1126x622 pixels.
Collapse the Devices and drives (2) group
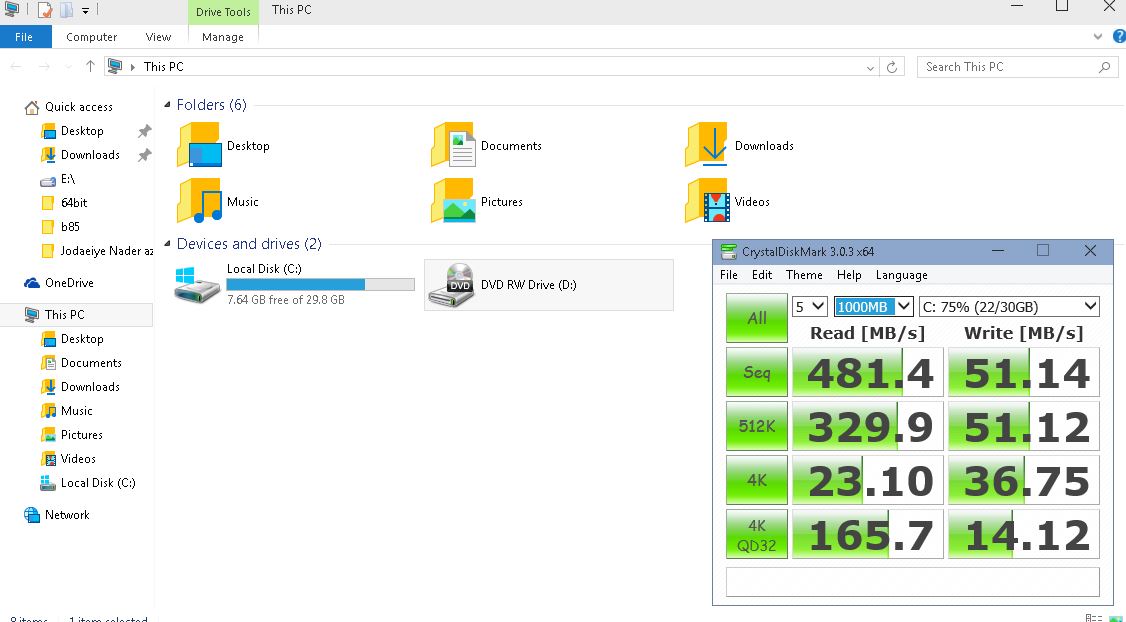point(167,243)
